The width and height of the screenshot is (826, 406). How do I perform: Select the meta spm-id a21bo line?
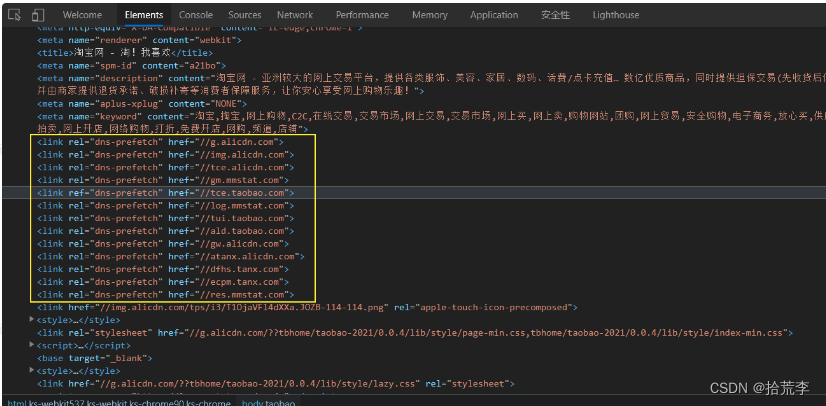[x=131, y=66]
